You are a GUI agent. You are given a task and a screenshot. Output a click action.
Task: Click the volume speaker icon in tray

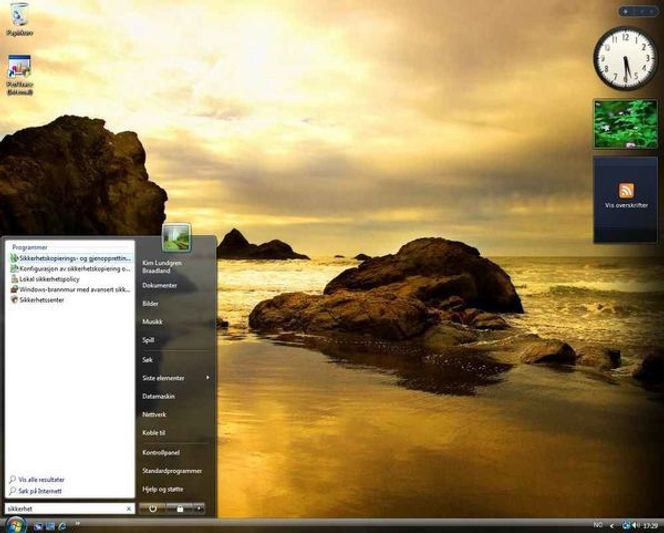(x=636, y=526)
